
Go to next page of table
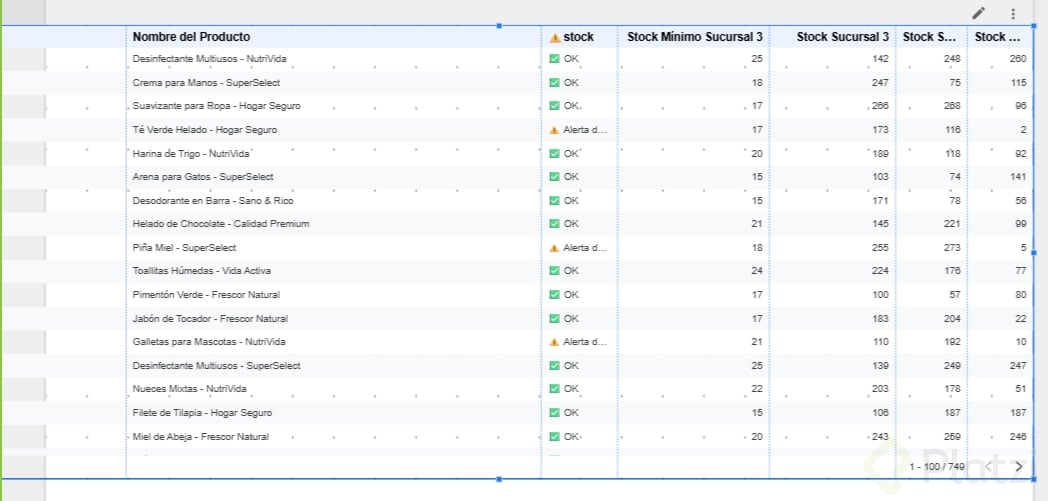[x=1019, y=466]
